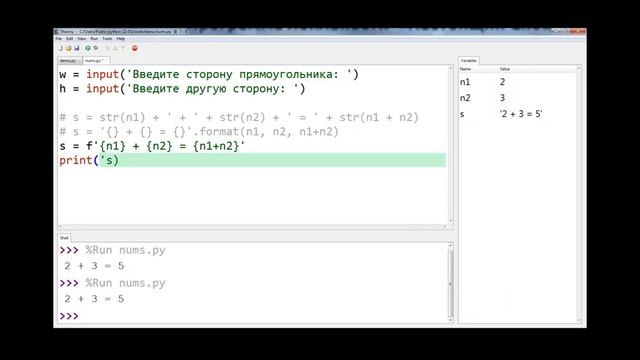
Task: Click the f-string assignment line for s
Action: tap(152, 146)
